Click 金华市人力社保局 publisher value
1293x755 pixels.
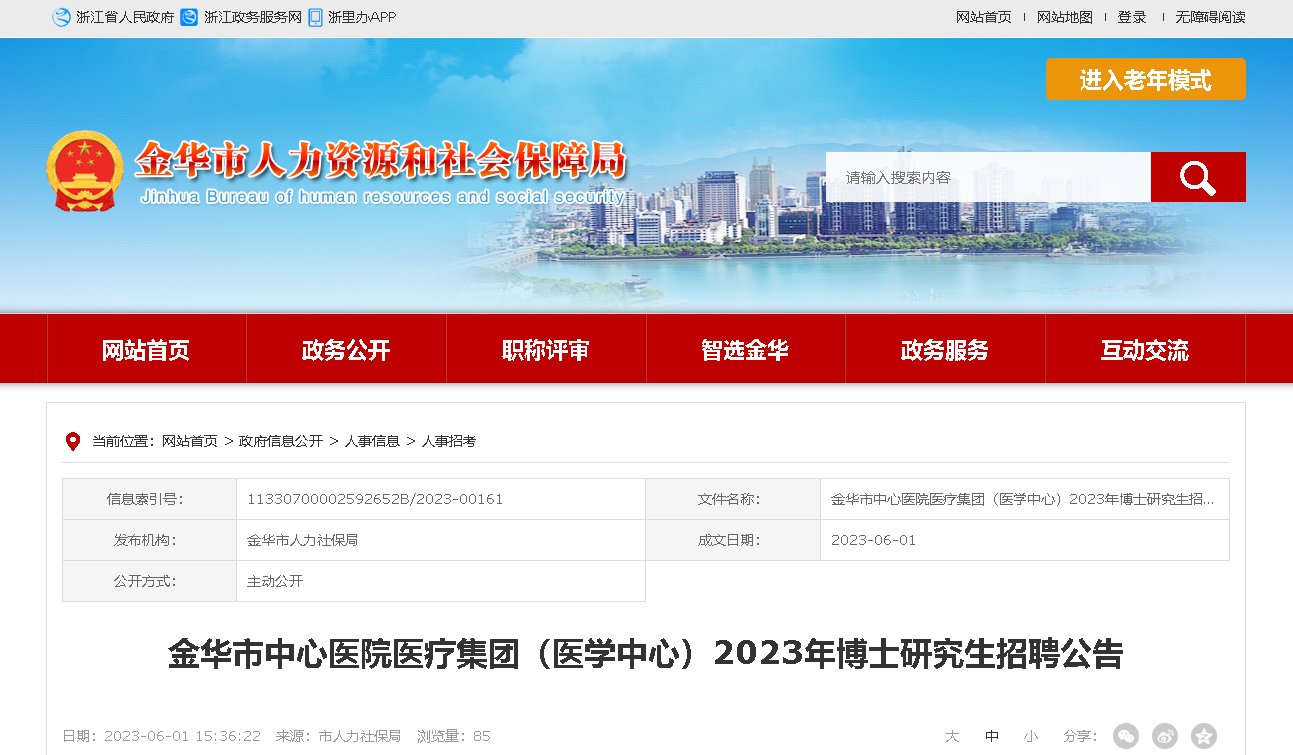(302, 540)
